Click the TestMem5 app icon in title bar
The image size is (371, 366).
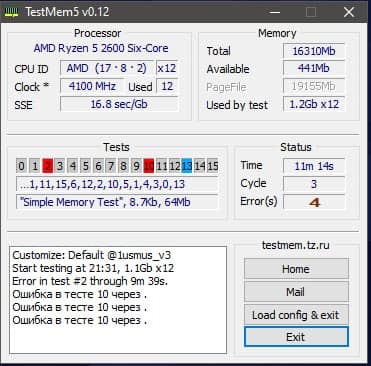(x=11, y=12)
